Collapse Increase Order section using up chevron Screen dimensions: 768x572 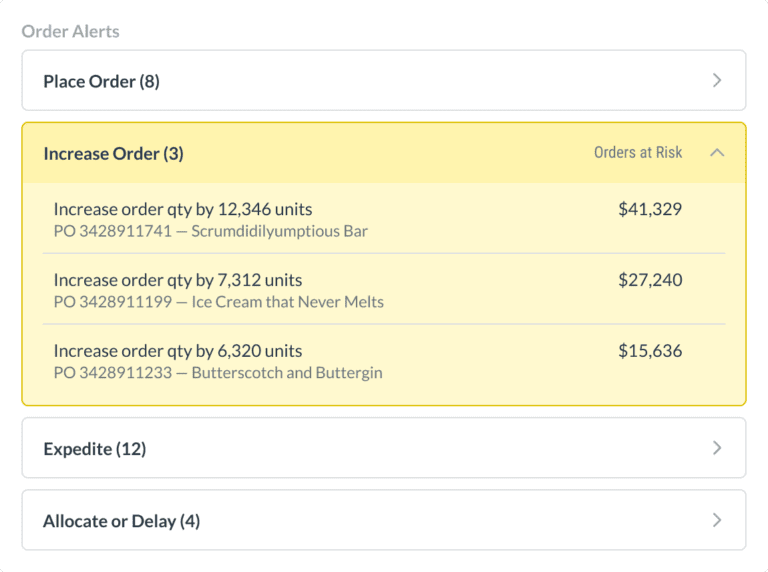tap(716, 153)
